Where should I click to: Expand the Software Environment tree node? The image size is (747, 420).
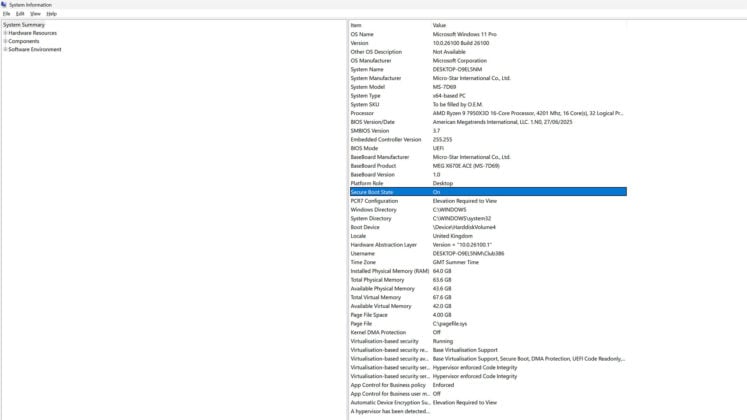5,49
